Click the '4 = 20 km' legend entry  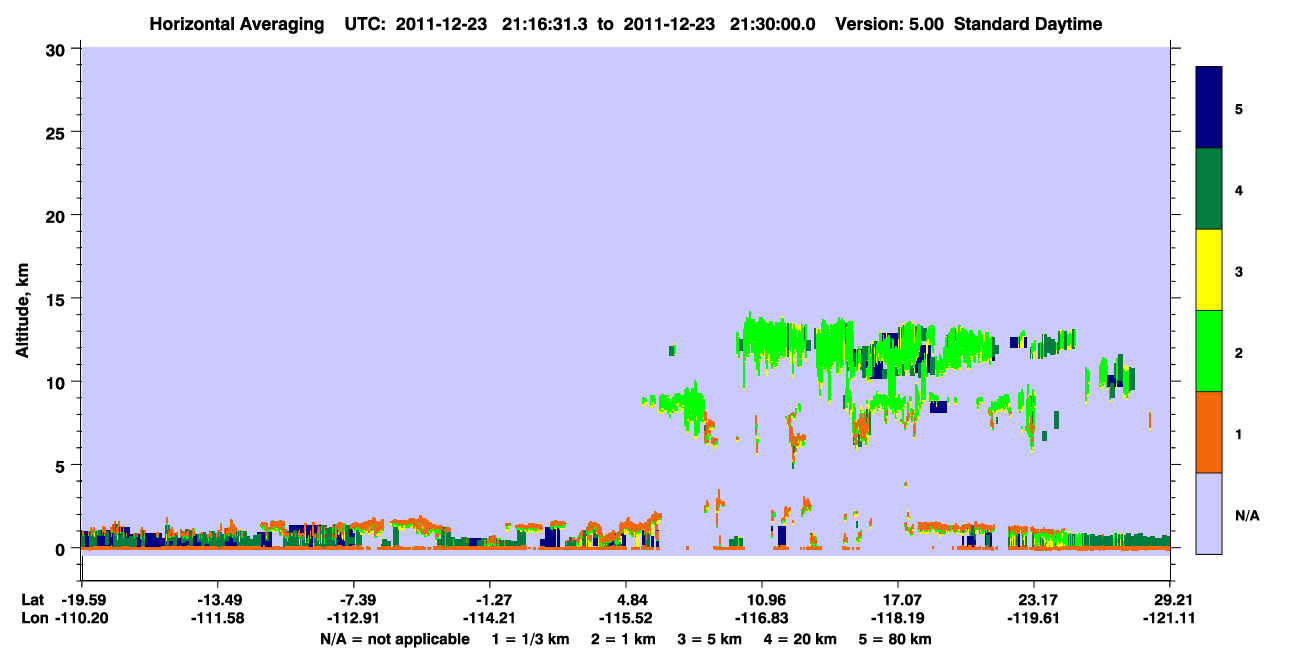(802, 639)
